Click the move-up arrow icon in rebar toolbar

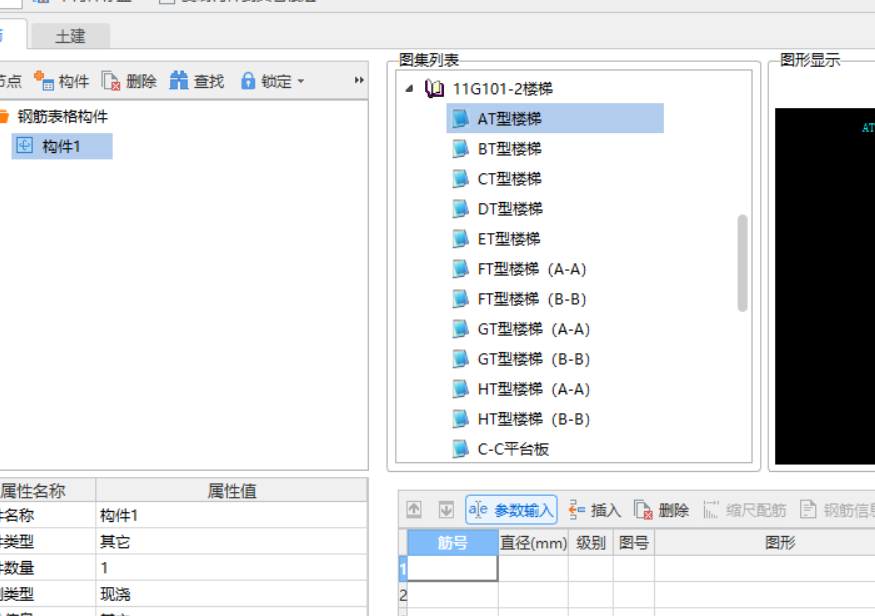click(414, 509)
